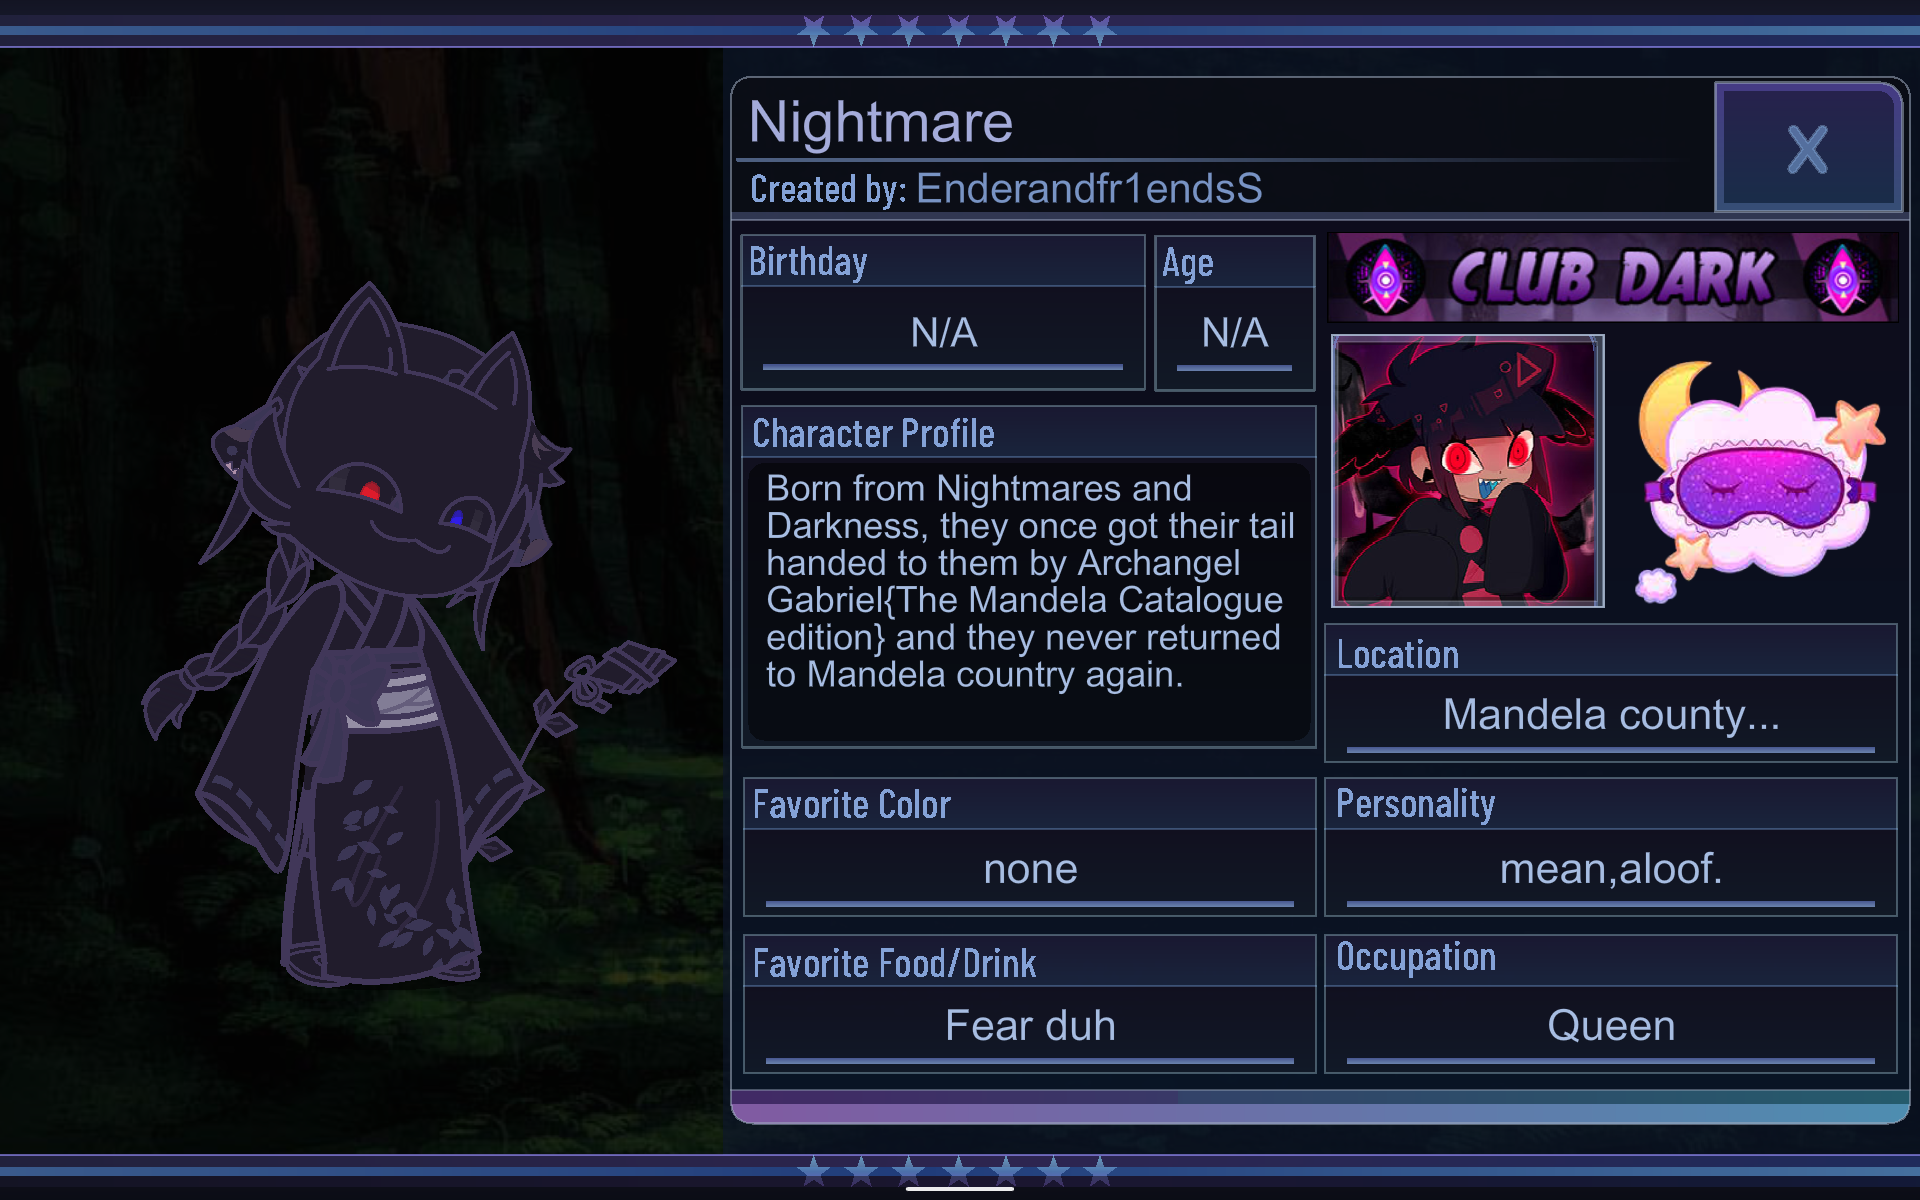Image resolution: width=1920 pixels, height=1200 pixels.
Task: Select the red-eyed character portrait thumbnail
Action: (1467, 471)
